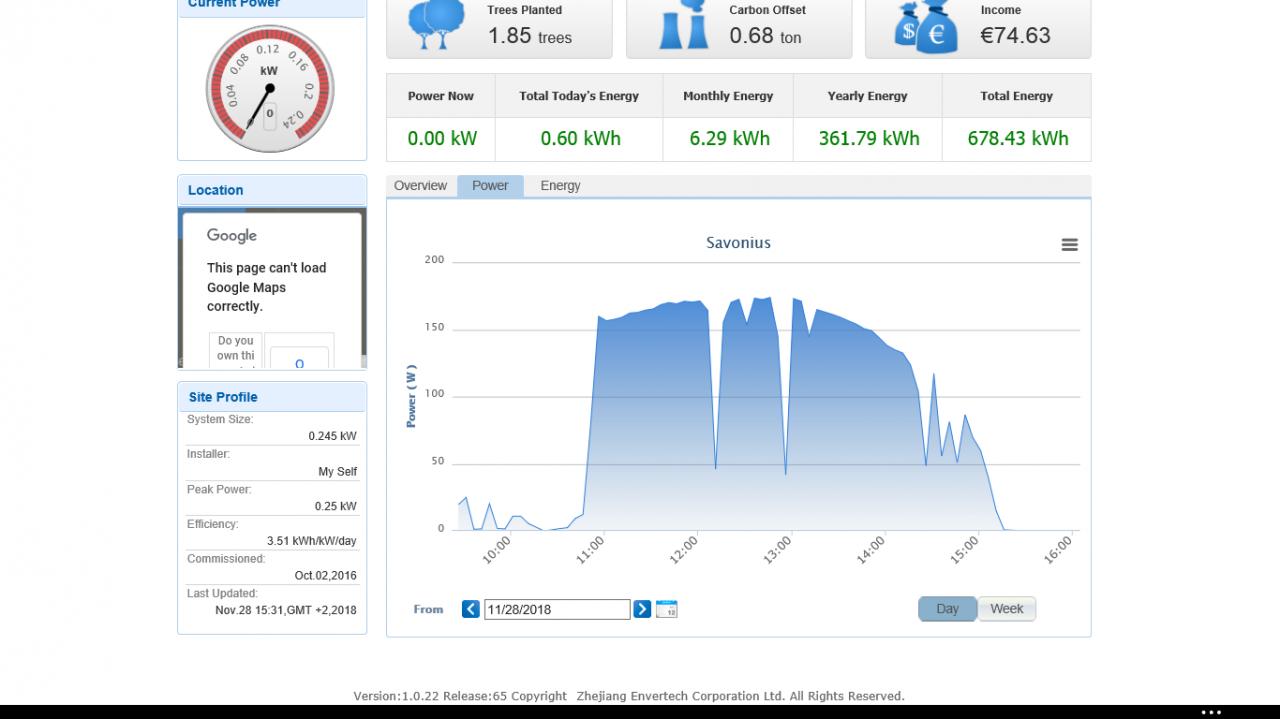1280x719 pixels.
Task: Click Yearly Energy value 361.79 kWh
Action: (x=868, y=139)
